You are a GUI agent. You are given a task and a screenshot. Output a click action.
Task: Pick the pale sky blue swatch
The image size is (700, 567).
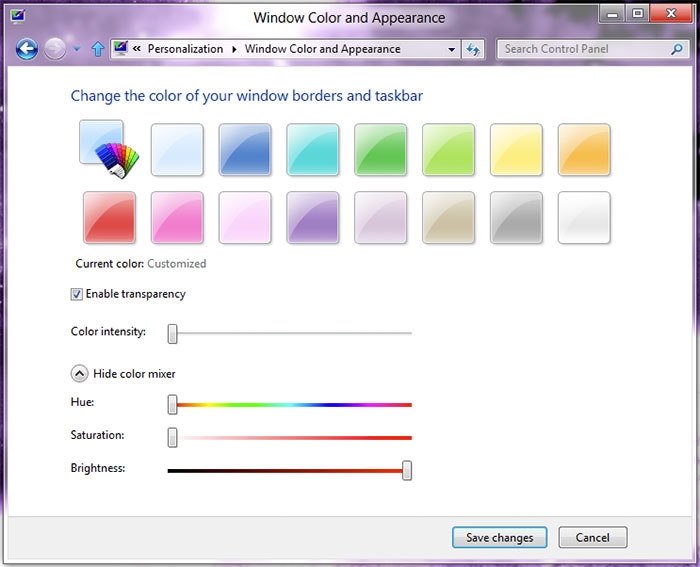(x=177, y=150)
